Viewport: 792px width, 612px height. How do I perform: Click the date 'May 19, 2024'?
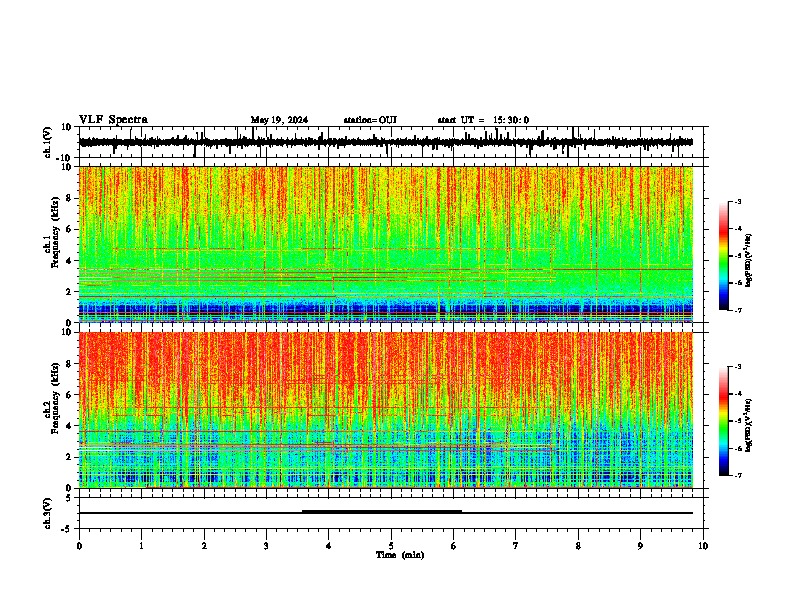279,120
